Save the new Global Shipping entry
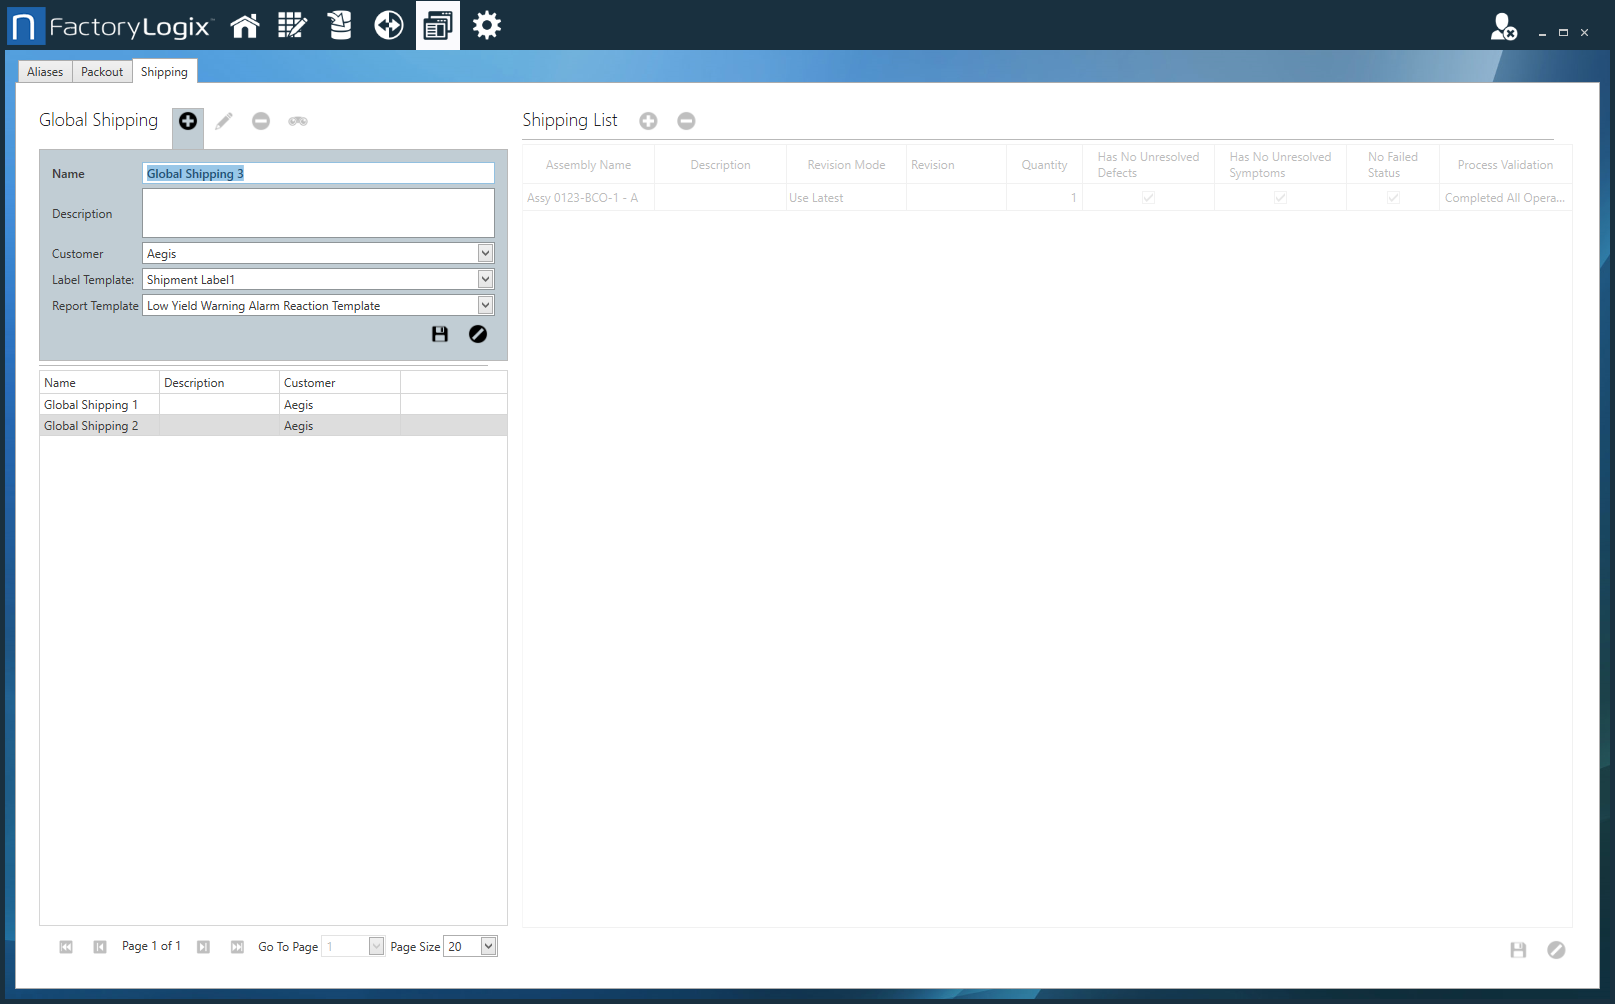 440,334
